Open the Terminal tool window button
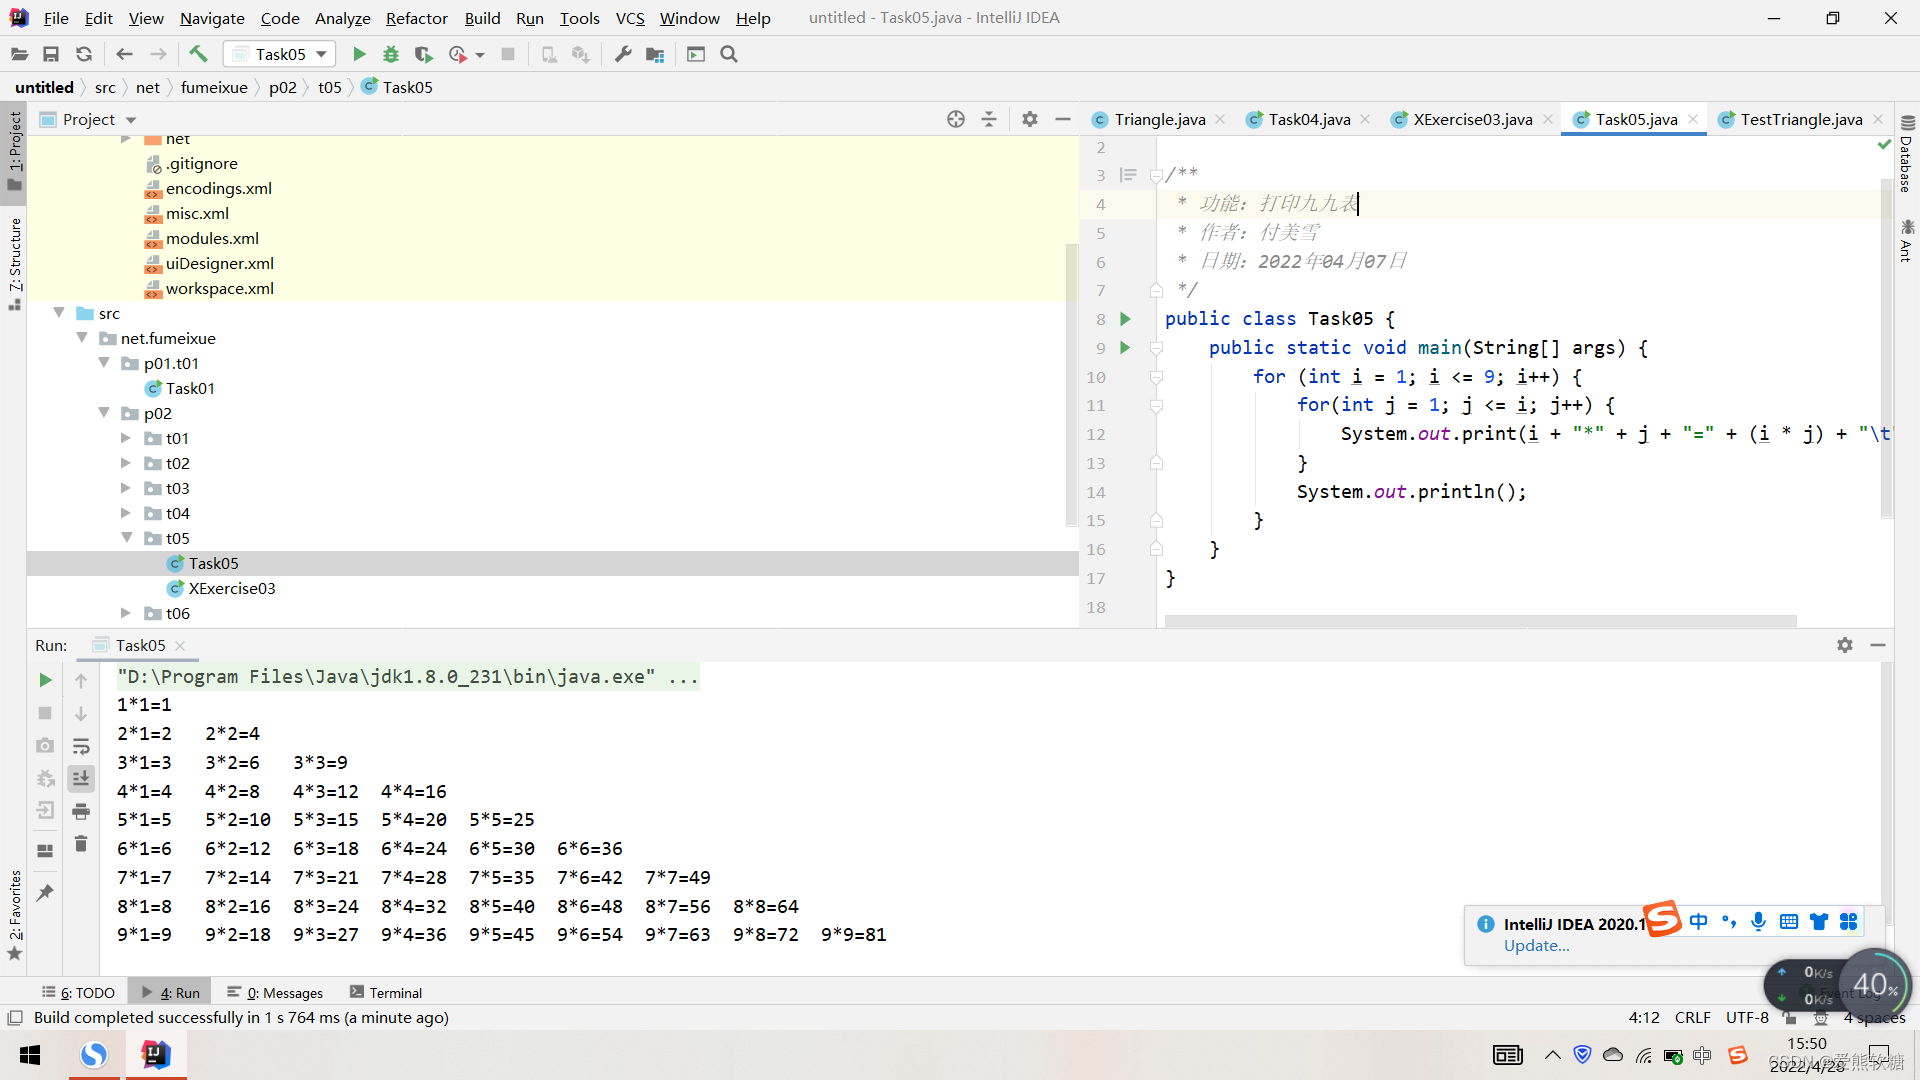 tap(386, 992)
